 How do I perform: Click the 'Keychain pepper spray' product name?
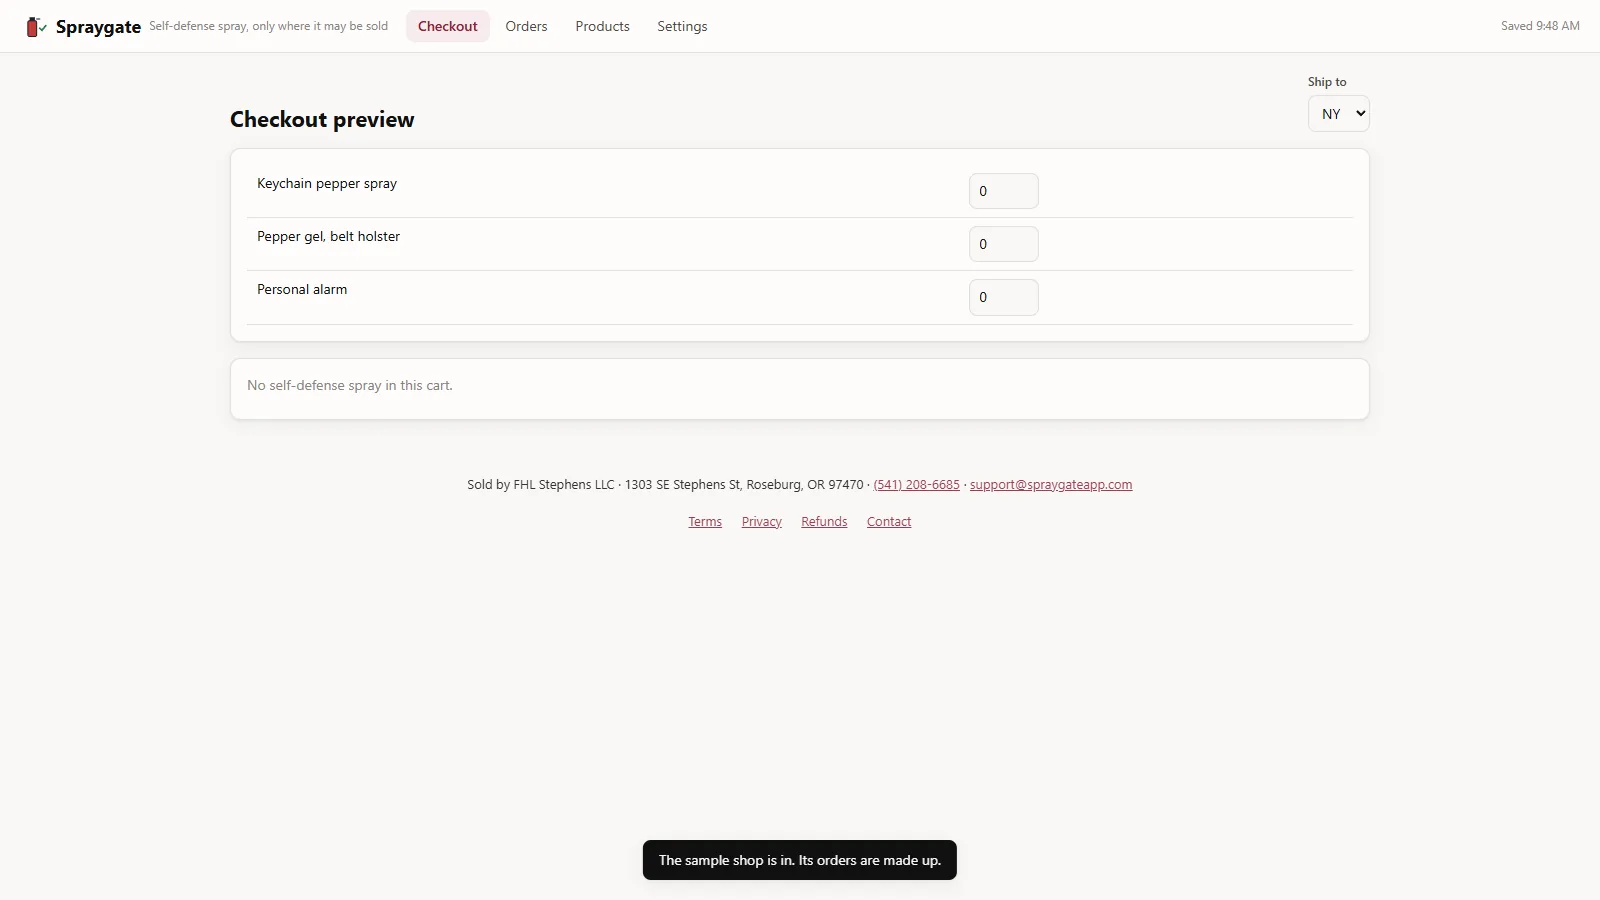(327, 184)
